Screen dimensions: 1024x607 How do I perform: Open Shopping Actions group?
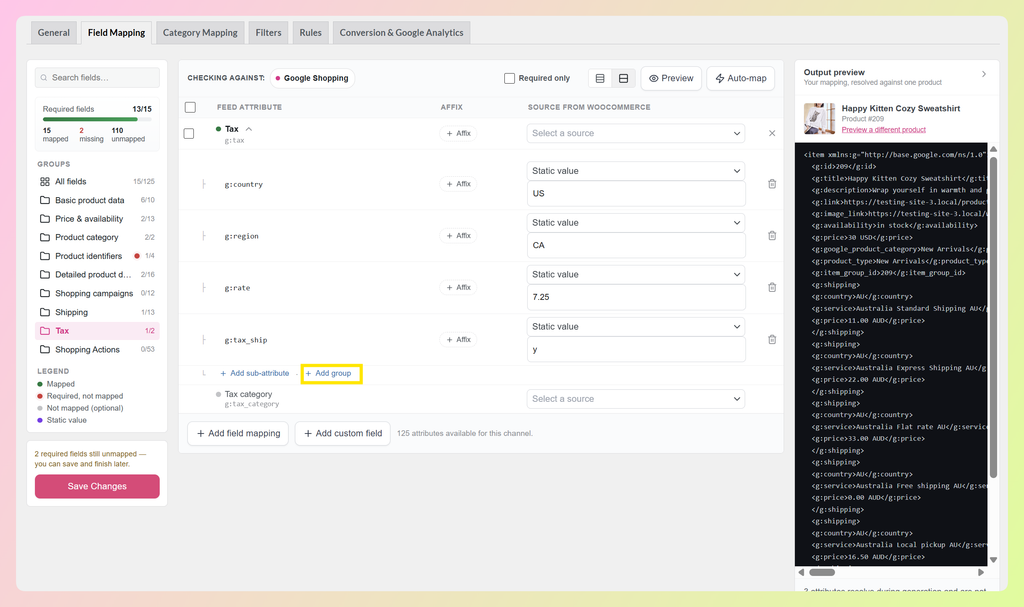pyautogui.click(x=97, y=350)
